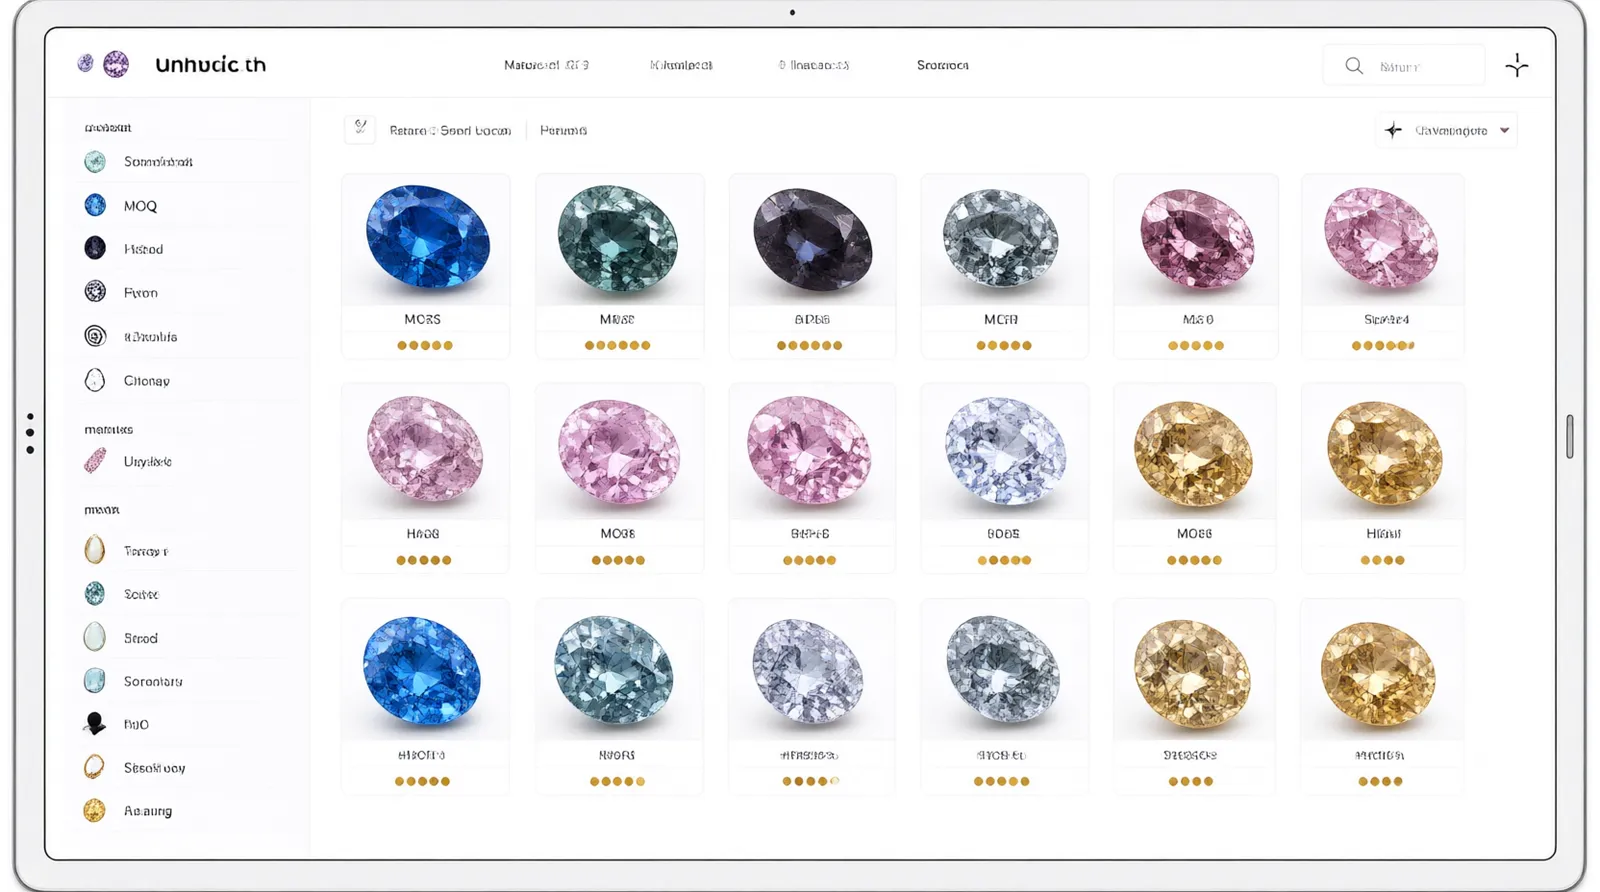Open the blue gem in the bottom row
This screenshot has width=1600, height=892.
[422, 670]
